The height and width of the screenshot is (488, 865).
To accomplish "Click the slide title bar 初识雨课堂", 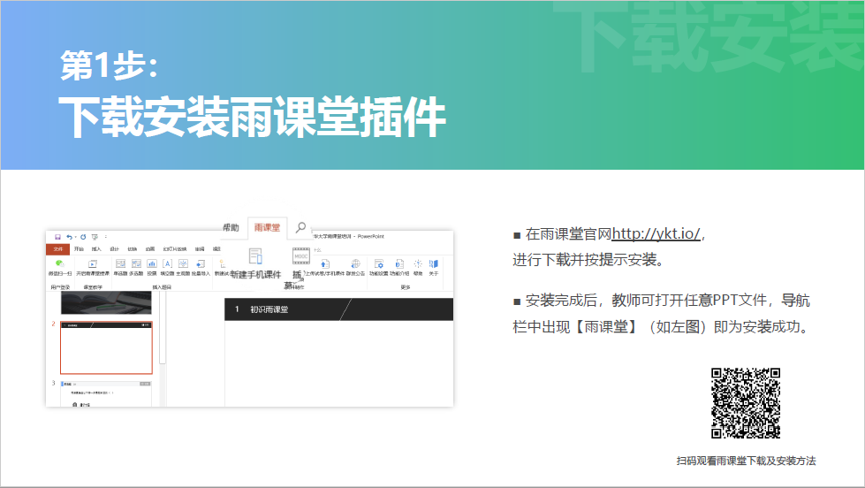I will click(x=339, y=309).
